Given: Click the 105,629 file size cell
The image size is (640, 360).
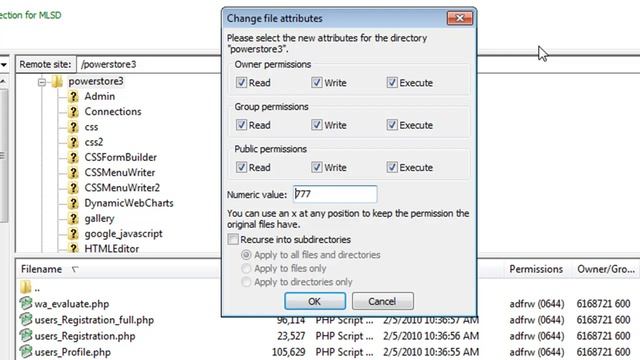Looking at the screenshot, I should (x=289, y=352).
